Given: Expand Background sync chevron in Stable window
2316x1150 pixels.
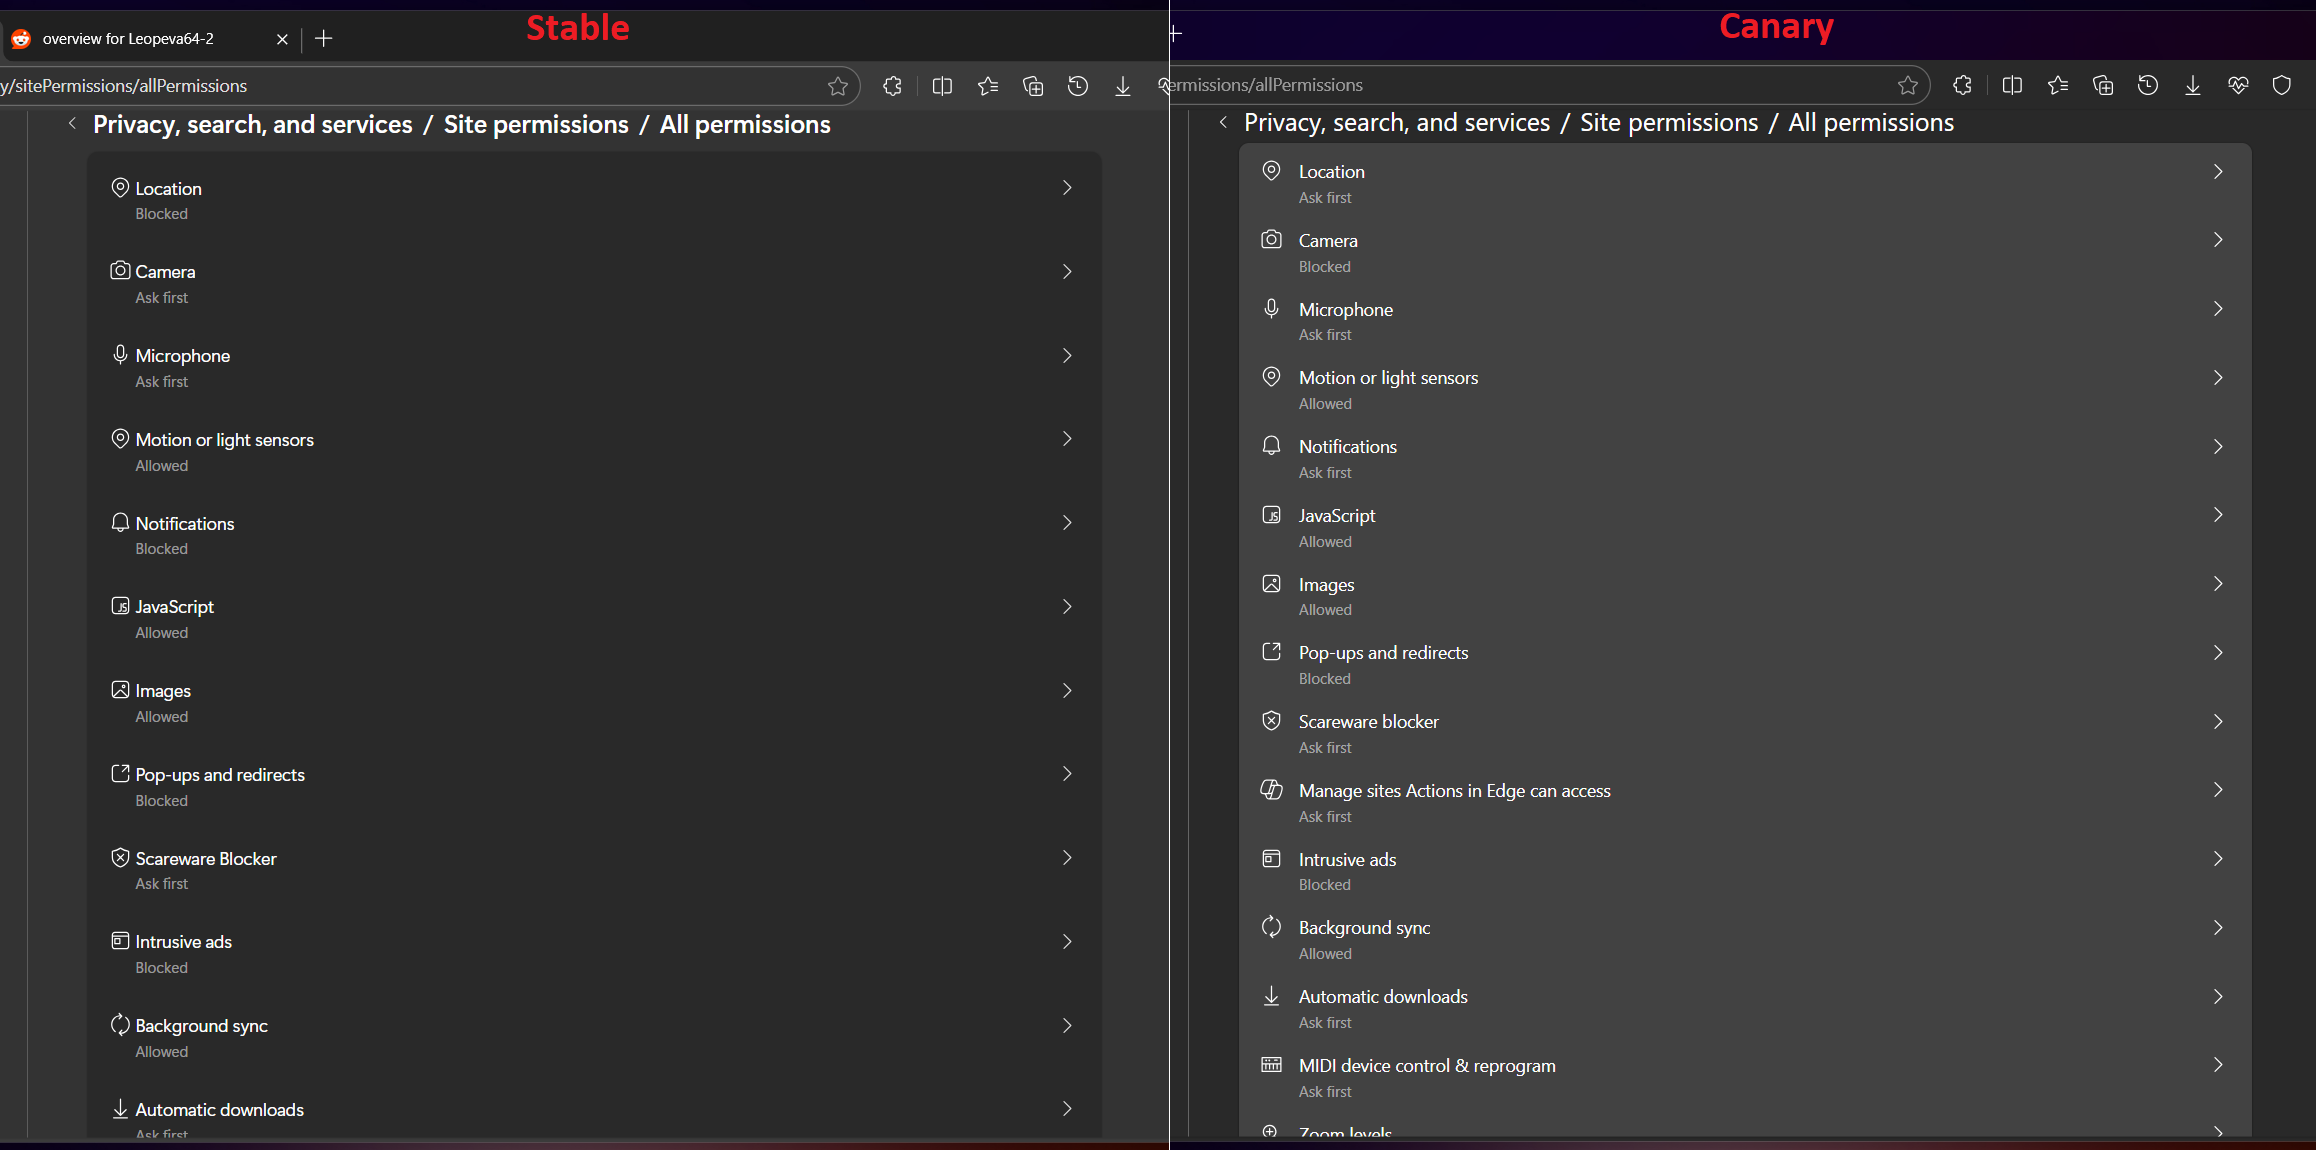Looking at the screenshot, I should coord(1067,1026).
